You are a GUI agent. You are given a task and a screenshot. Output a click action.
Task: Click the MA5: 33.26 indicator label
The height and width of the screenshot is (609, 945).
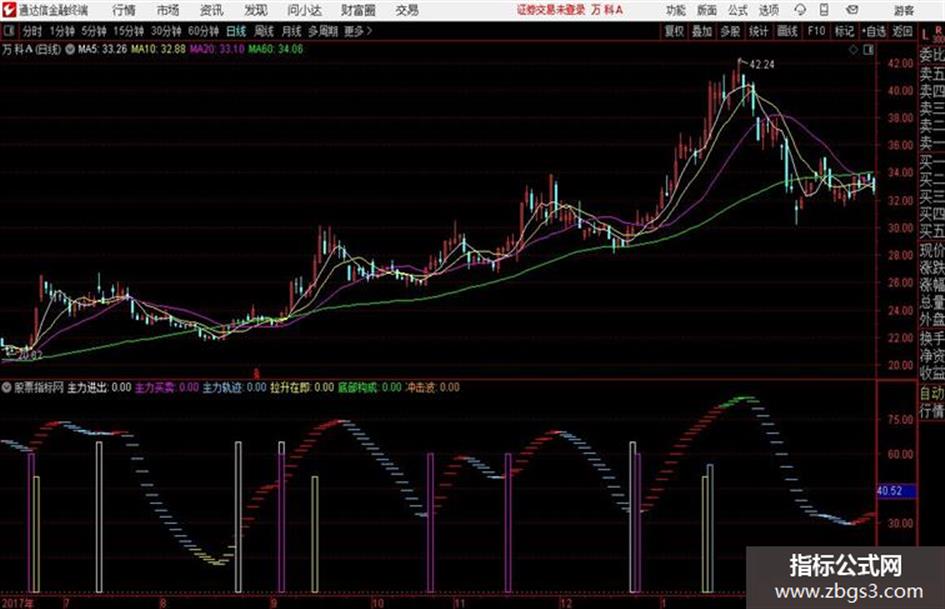[102, 49]
